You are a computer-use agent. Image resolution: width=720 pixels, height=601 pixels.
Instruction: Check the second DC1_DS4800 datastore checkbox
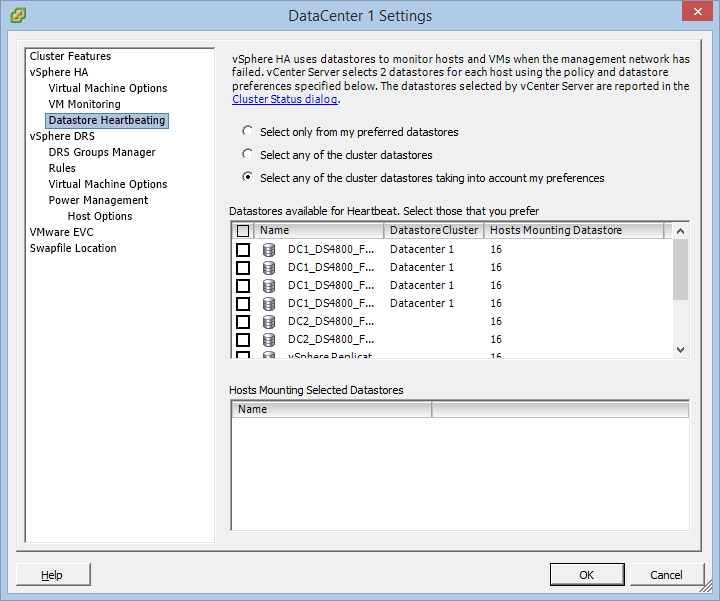pos(243,268)
